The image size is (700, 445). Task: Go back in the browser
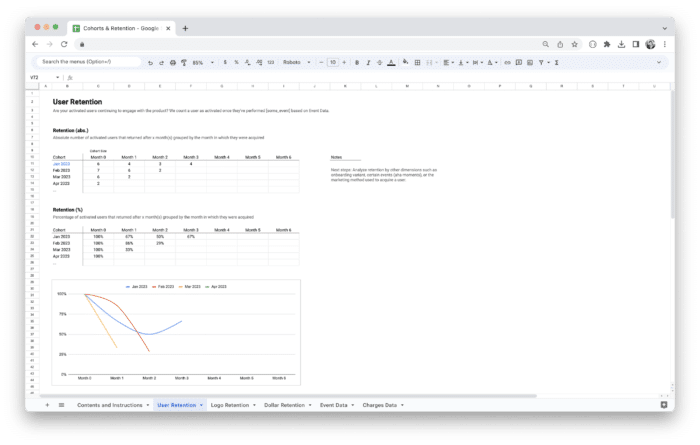coord(35,44)
